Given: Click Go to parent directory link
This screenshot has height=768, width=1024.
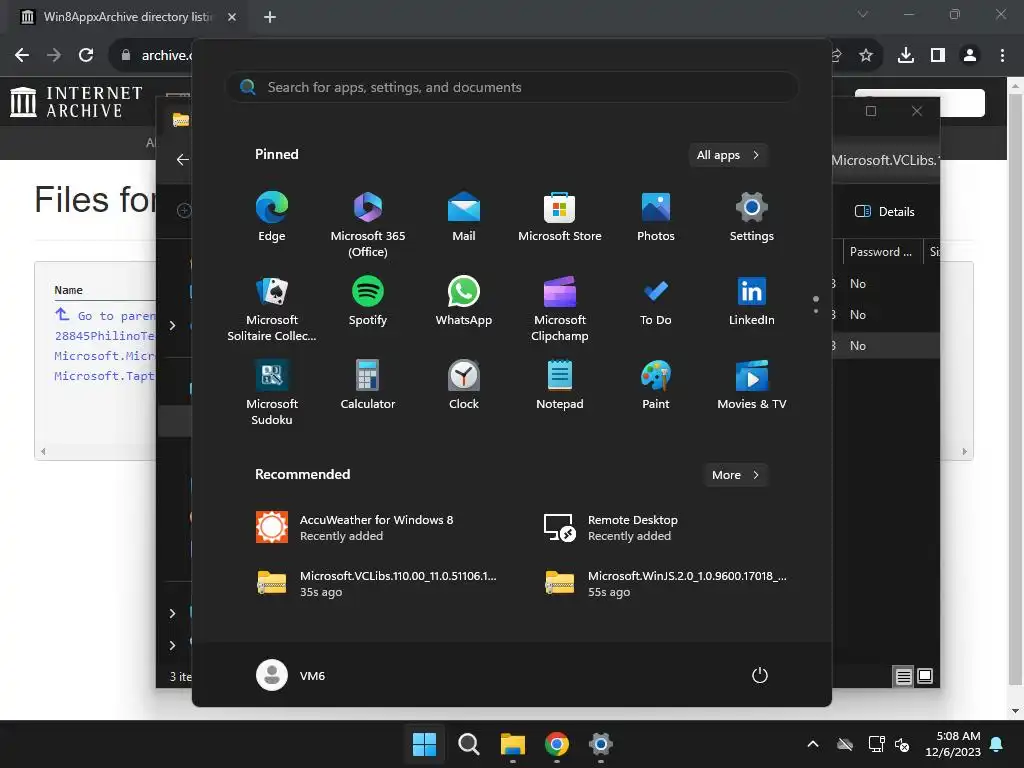Looking at the screenshot, I should (104, 315).
